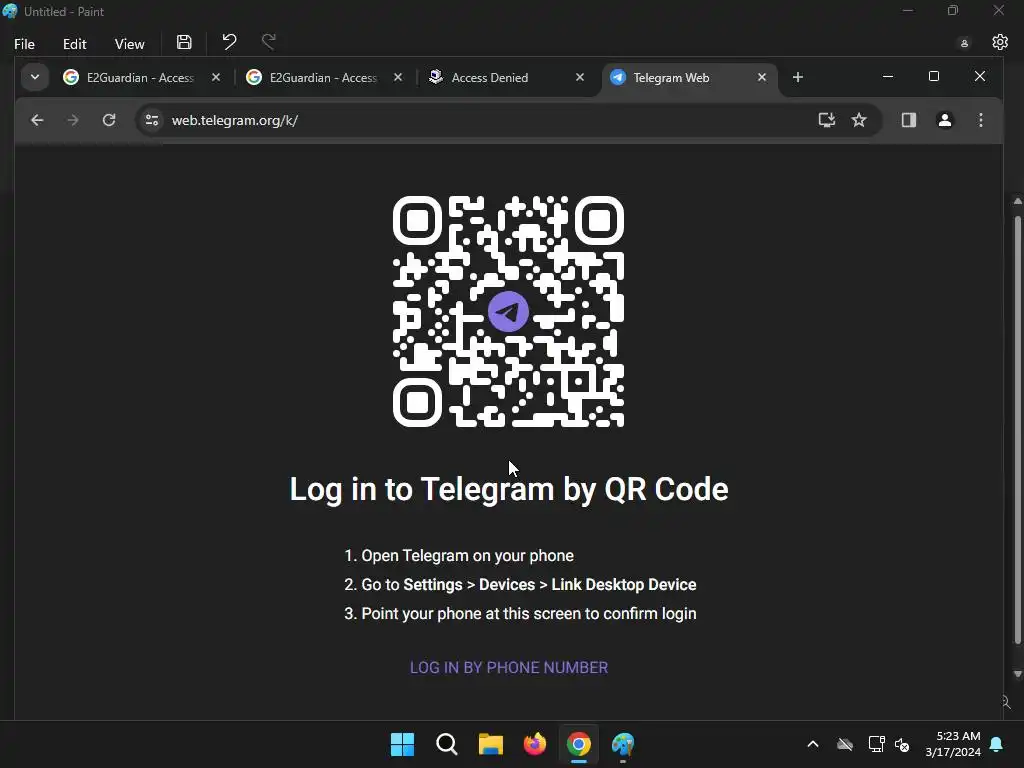
Task: Open Firefox from taskbar
Action: coord(535,744)
